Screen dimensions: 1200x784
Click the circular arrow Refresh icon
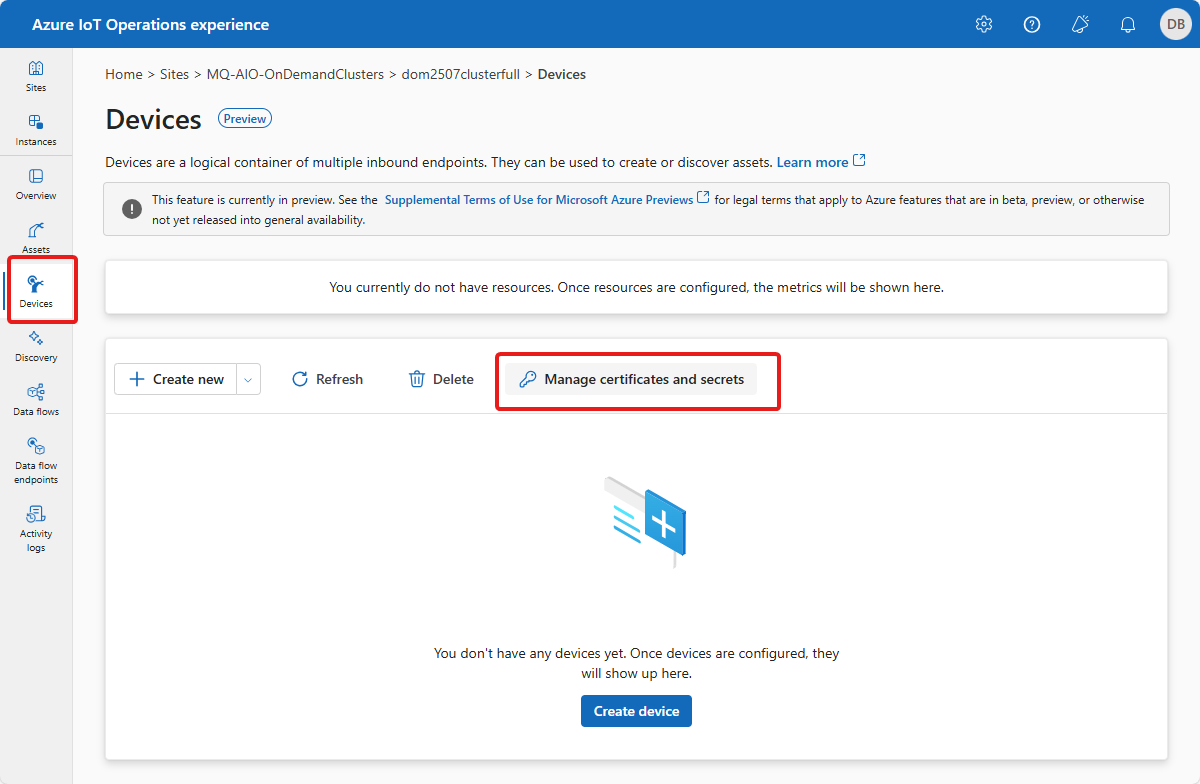(x=300, y=379)
